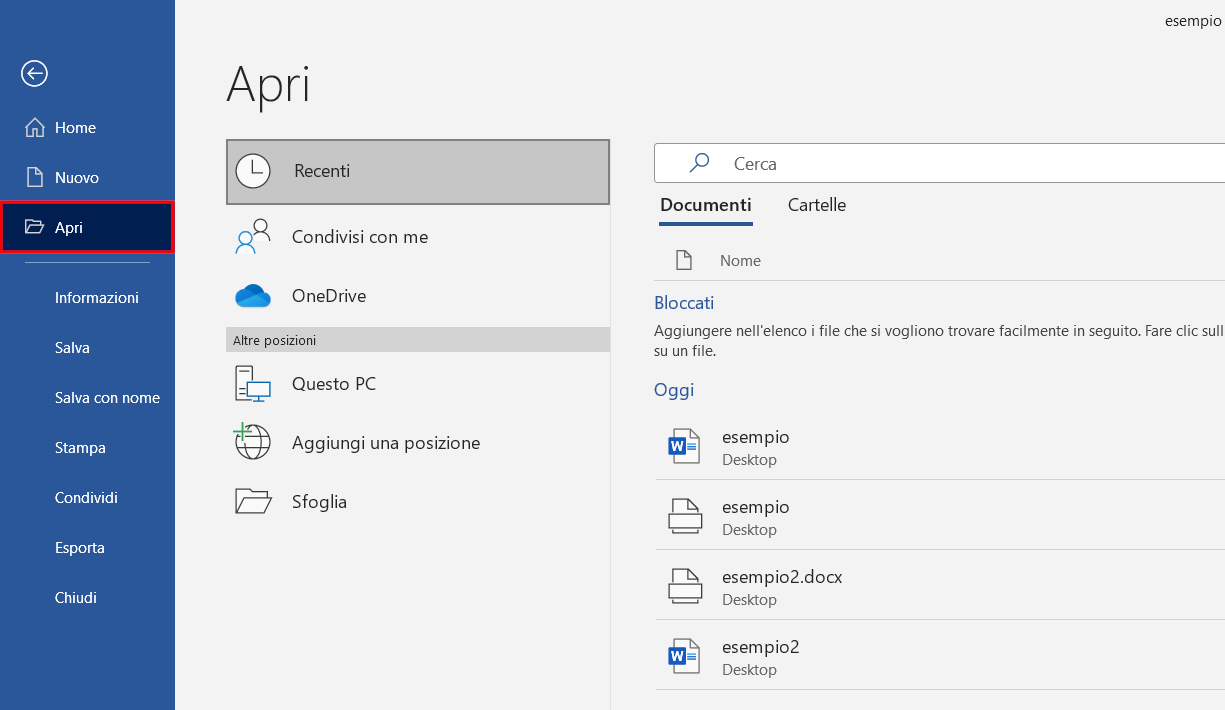
Task: Click the Word icon of esempio
Action: coord(684,445)
